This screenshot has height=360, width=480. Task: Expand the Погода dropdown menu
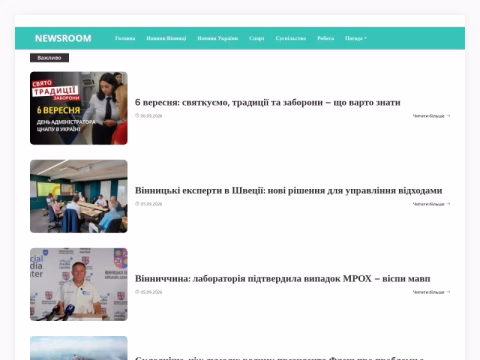tap(356, 38)
